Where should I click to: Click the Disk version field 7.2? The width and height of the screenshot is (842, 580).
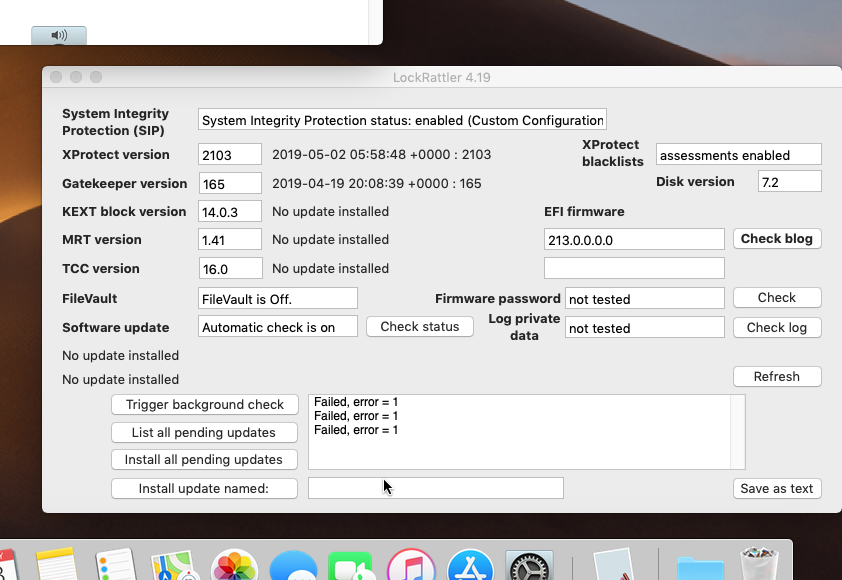click(x=789, y=182)
